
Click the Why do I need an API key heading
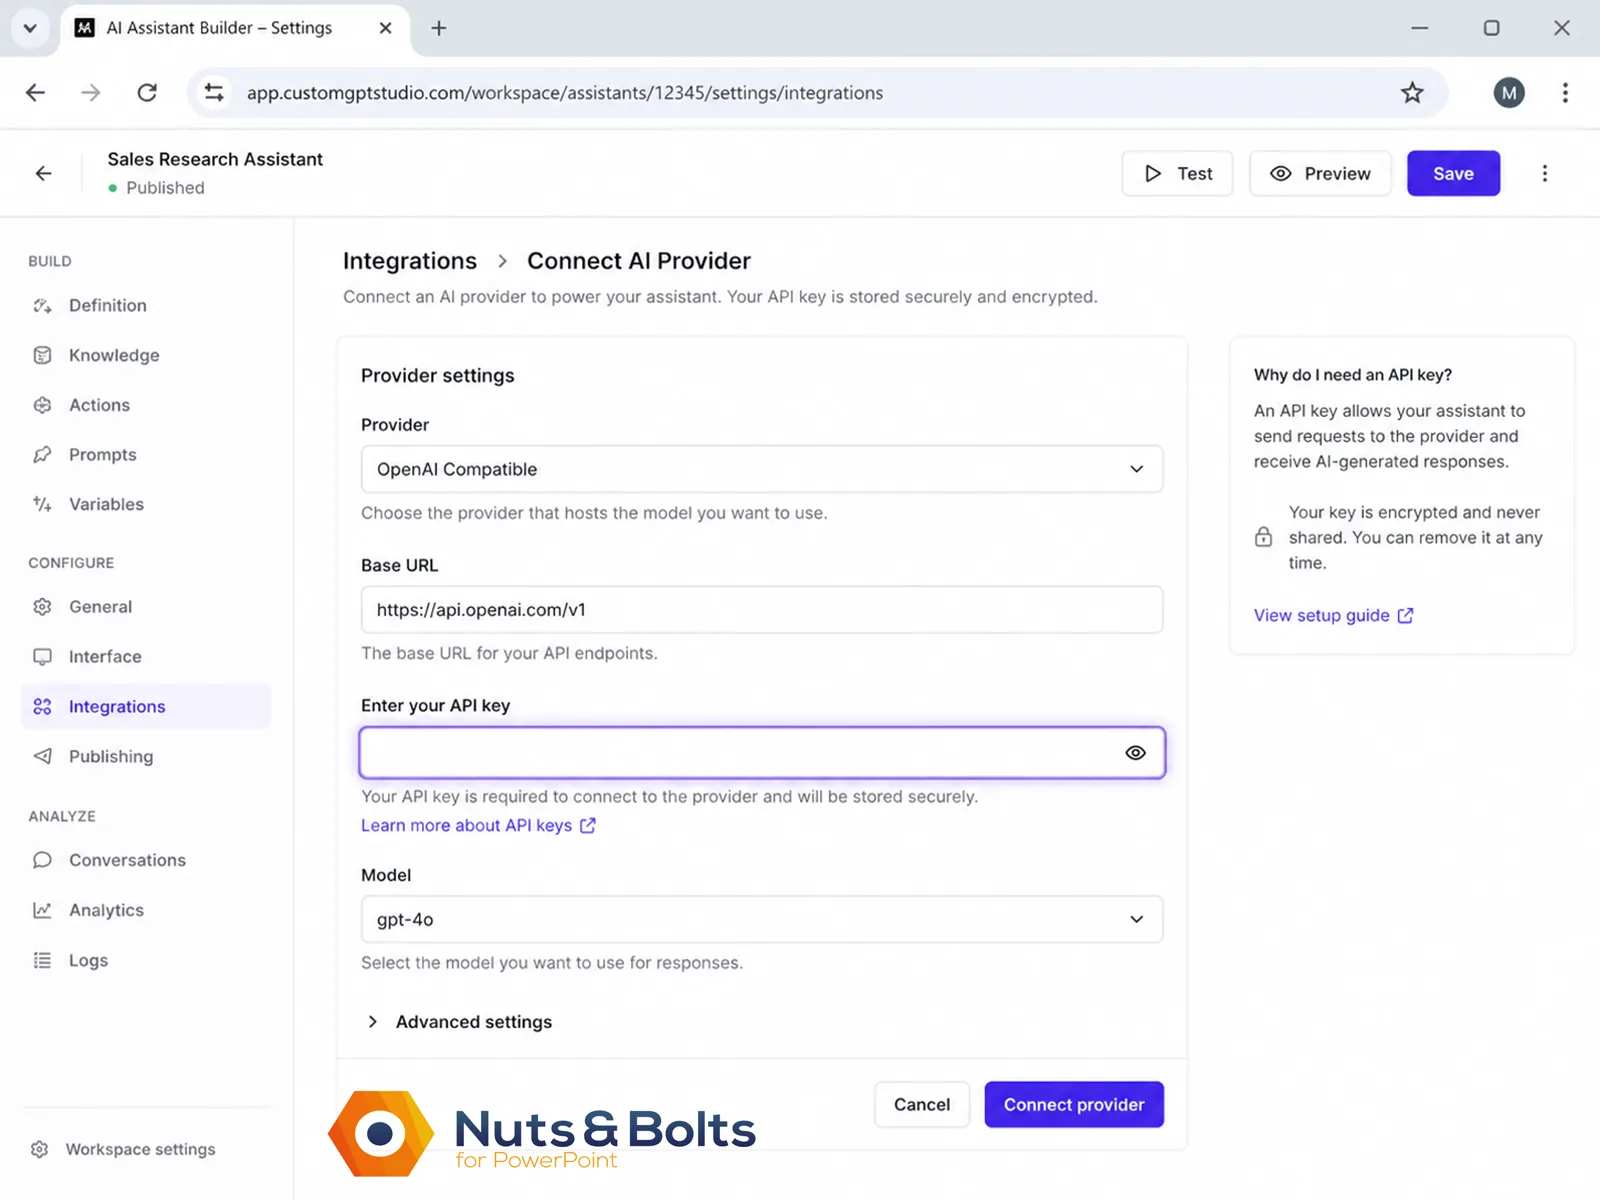1353,375
